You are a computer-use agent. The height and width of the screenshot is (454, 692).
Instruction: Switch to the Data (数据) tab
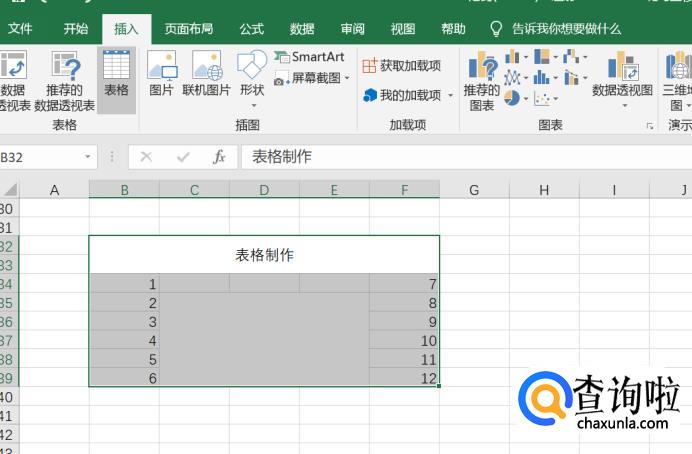coord(302,29)
